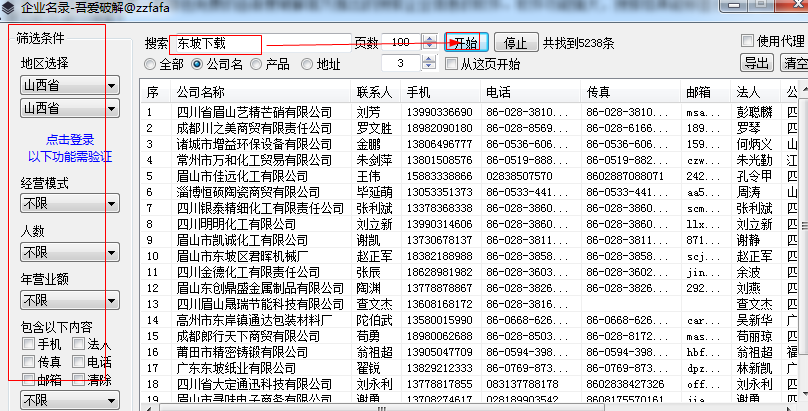Click the 页数 number field showing 100
The height and width of the screenshot is (411, 808).
click(401, 43)
